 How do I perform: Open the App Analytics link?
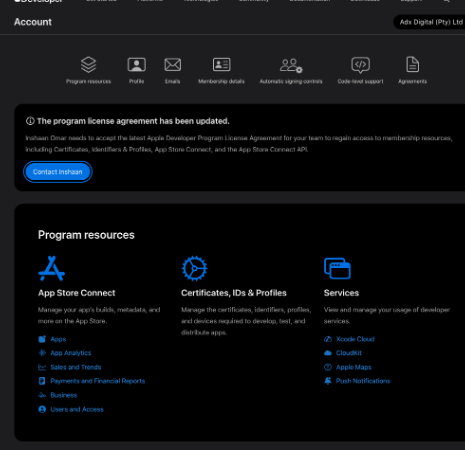pyautogui.click(x=71, y=353)
